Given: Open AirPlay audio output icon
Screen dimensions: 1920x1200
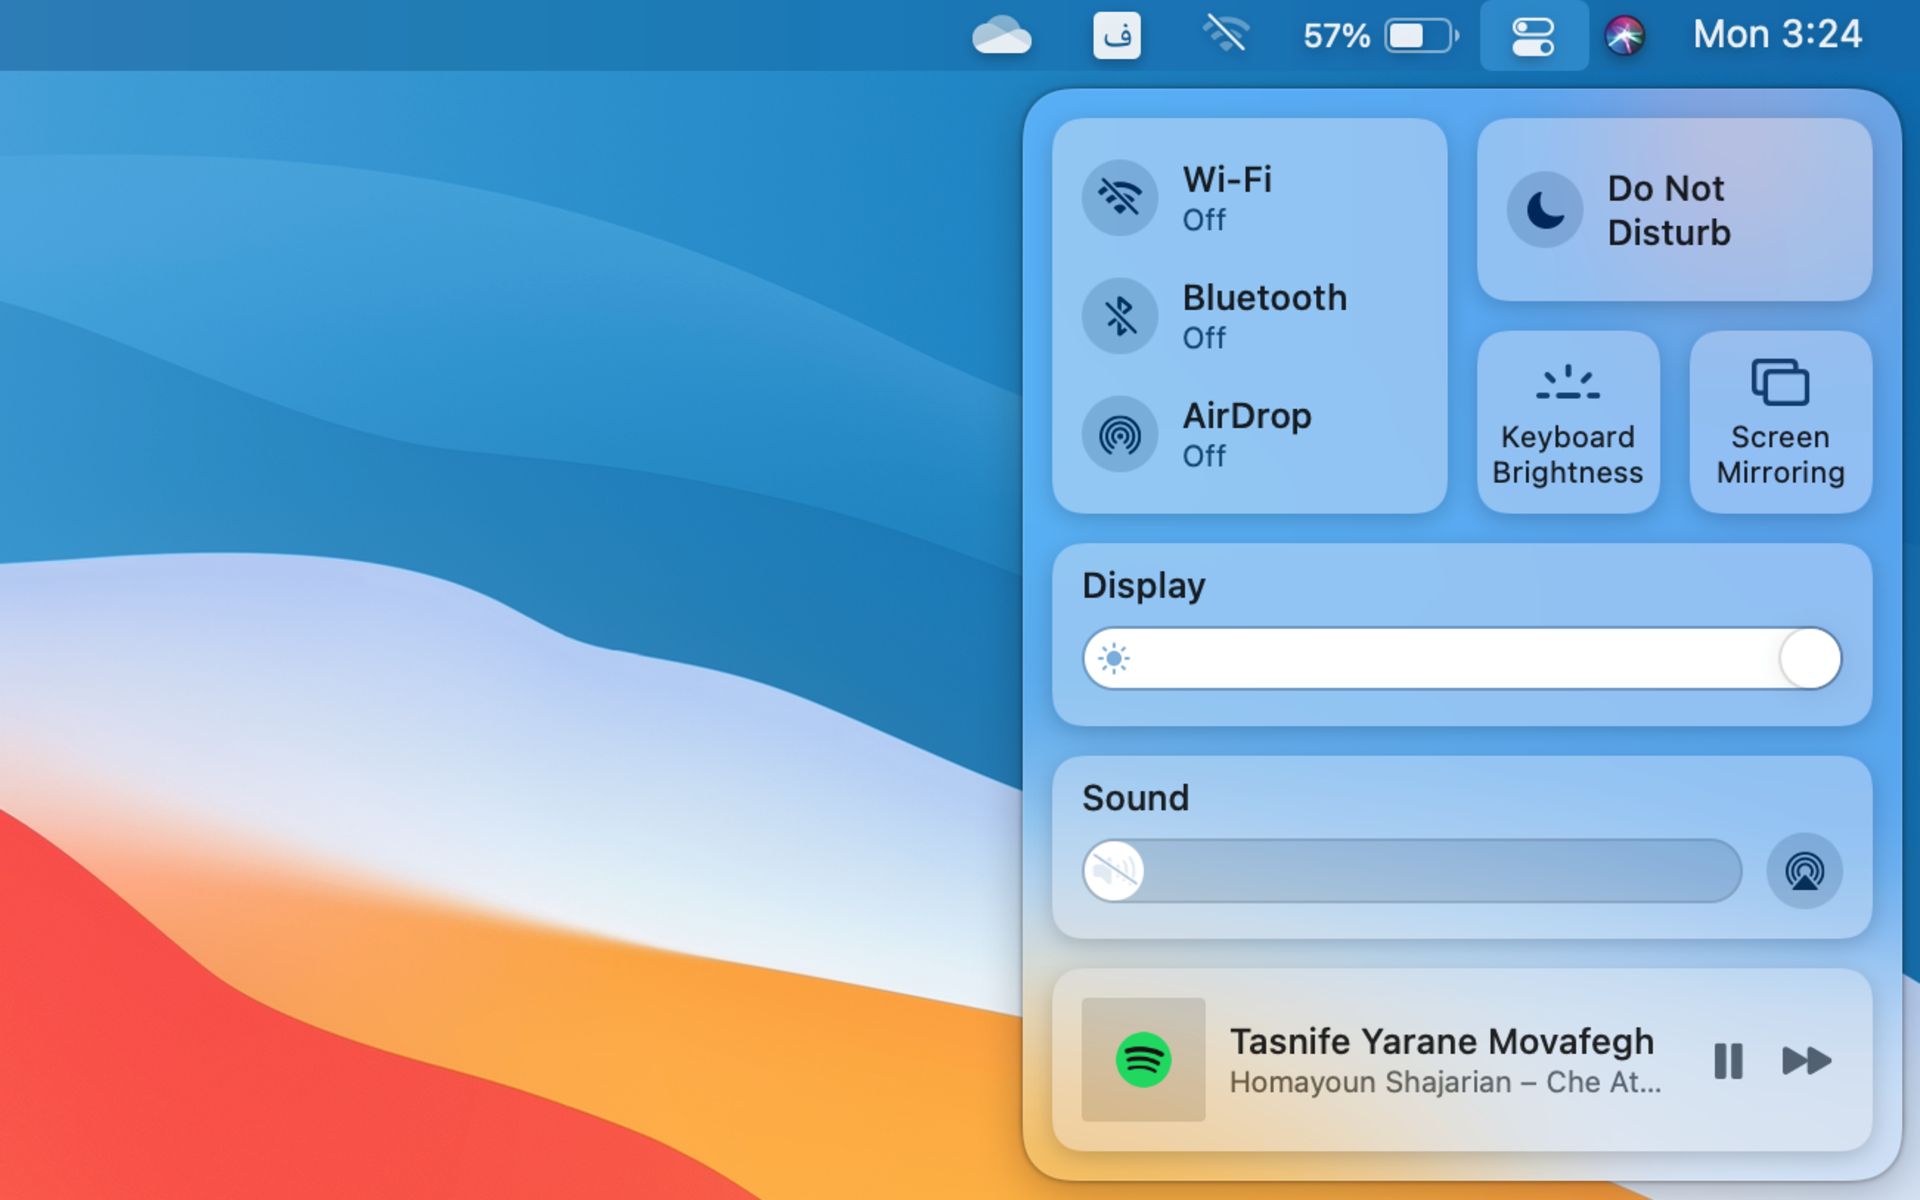Looking at the screenshot, I should tap(1804, 871).
